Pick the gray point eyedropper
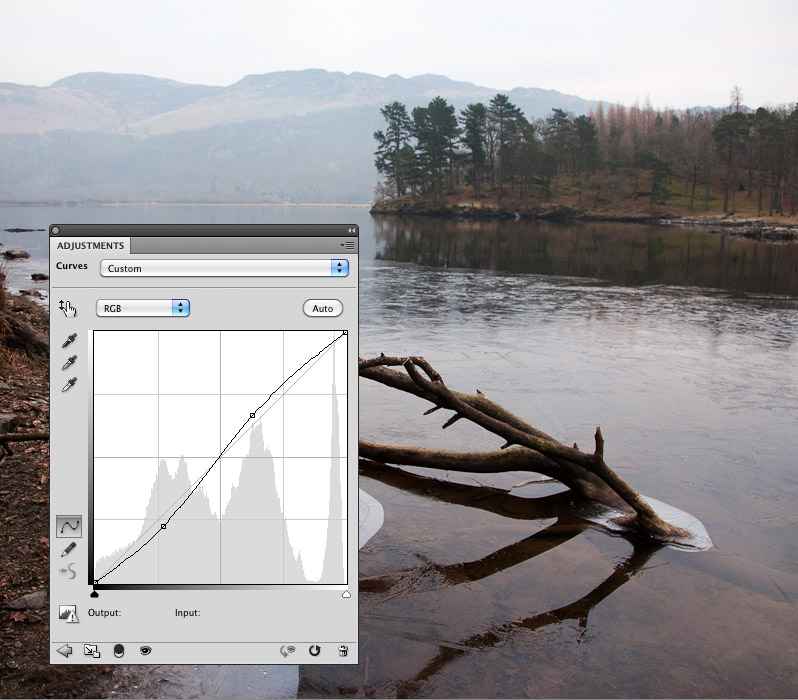Image resolution: width=798 pixels, height=700 pixels. click(x=69, y=364)
